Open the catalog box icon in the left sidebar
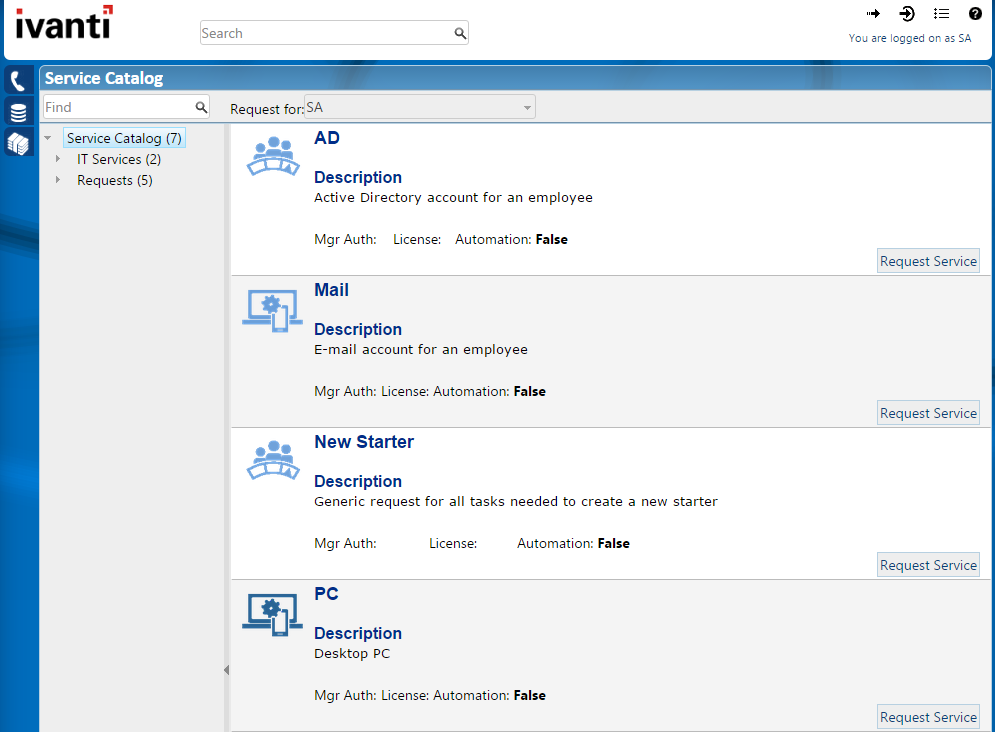Screen dimensions: 995x732 tap(18, 143)
